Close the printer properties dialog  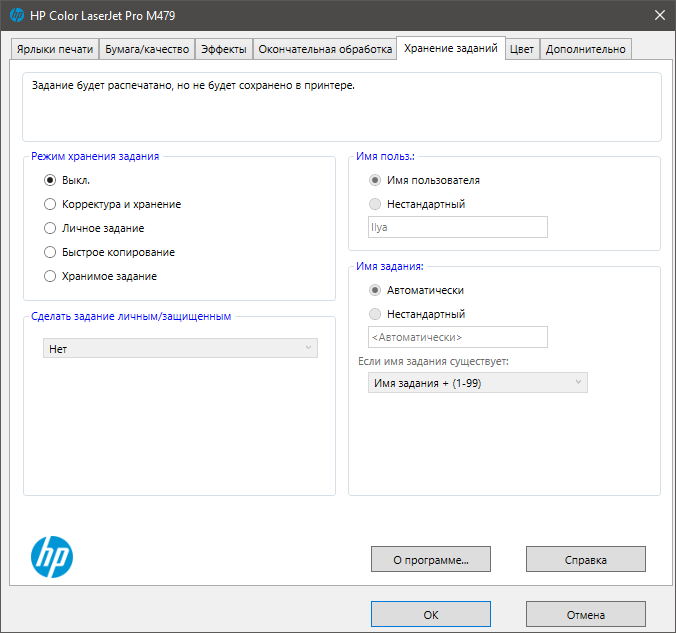660,15
